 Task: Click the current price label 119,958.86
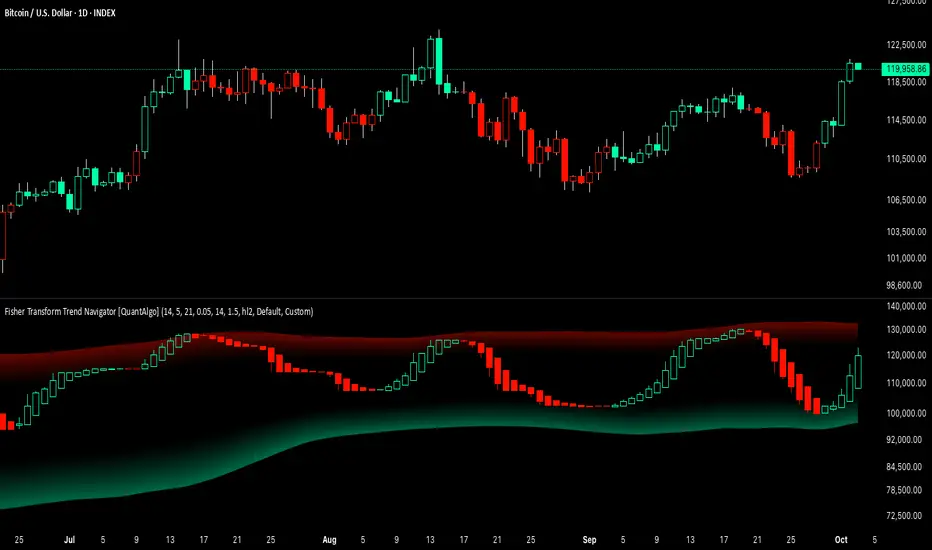tap(905, 69)
